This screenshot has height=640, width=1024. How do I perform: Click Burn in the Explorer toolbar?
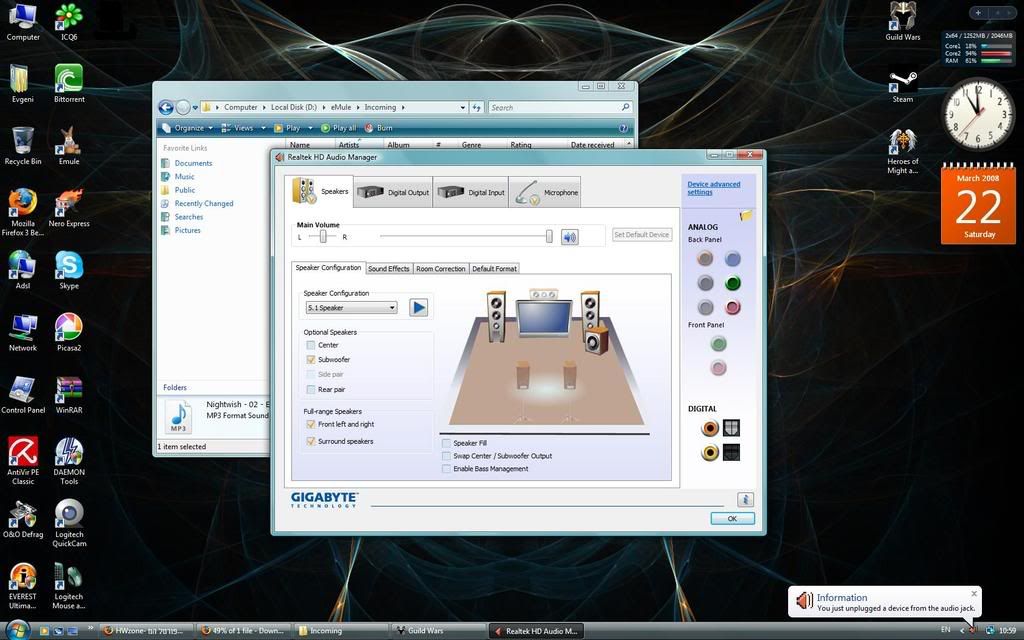click(x=378, y=128)
